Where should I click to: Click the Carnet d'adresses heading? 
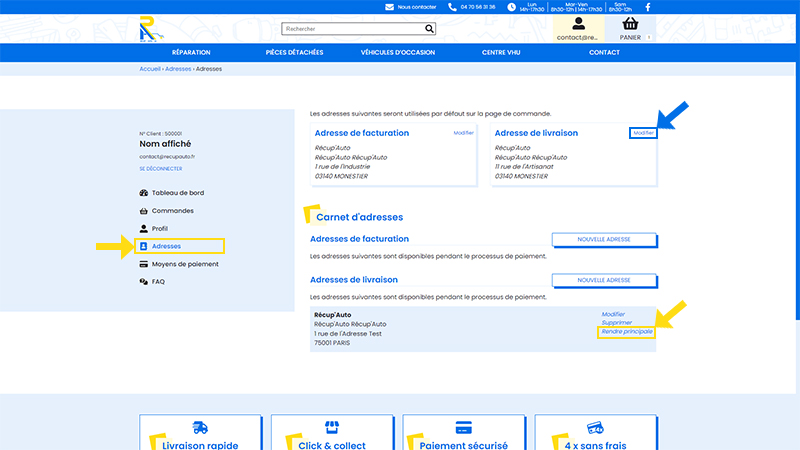(x=359, y=217)
